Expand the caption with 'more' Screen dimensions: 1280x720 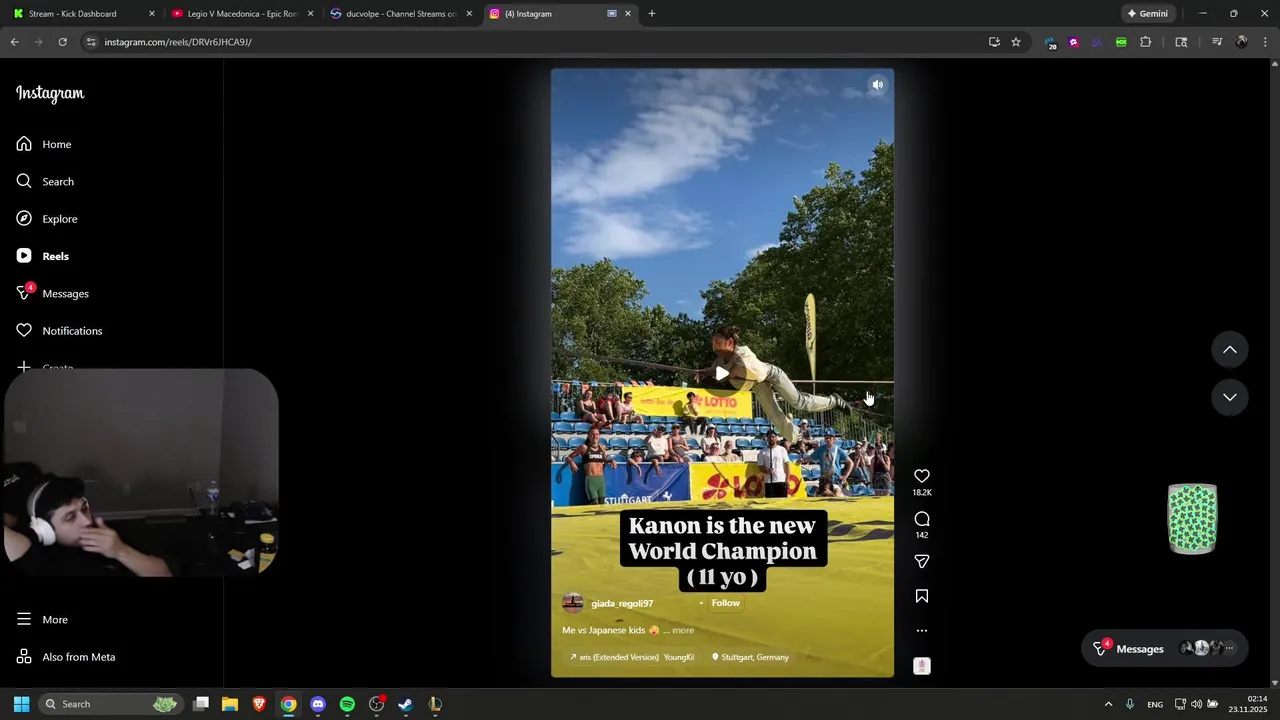(683, 630)
